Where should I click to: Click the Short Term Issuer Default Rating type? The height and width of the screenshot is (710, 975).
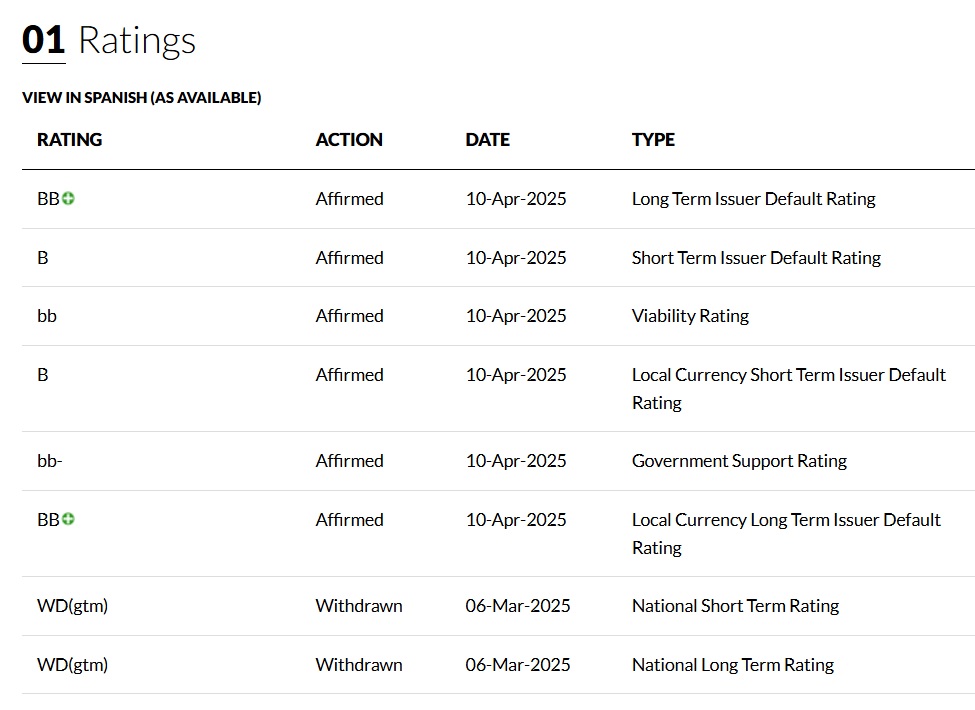[756, 258]
